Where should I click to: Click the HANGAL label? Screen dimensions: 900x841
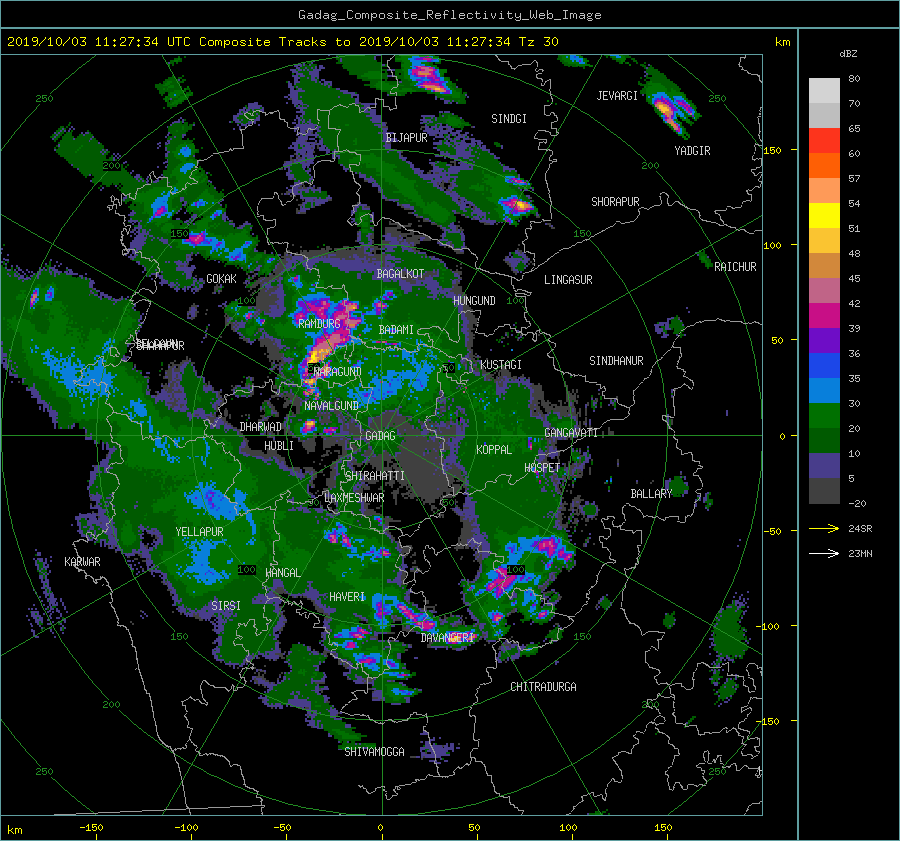click(283, 573)
